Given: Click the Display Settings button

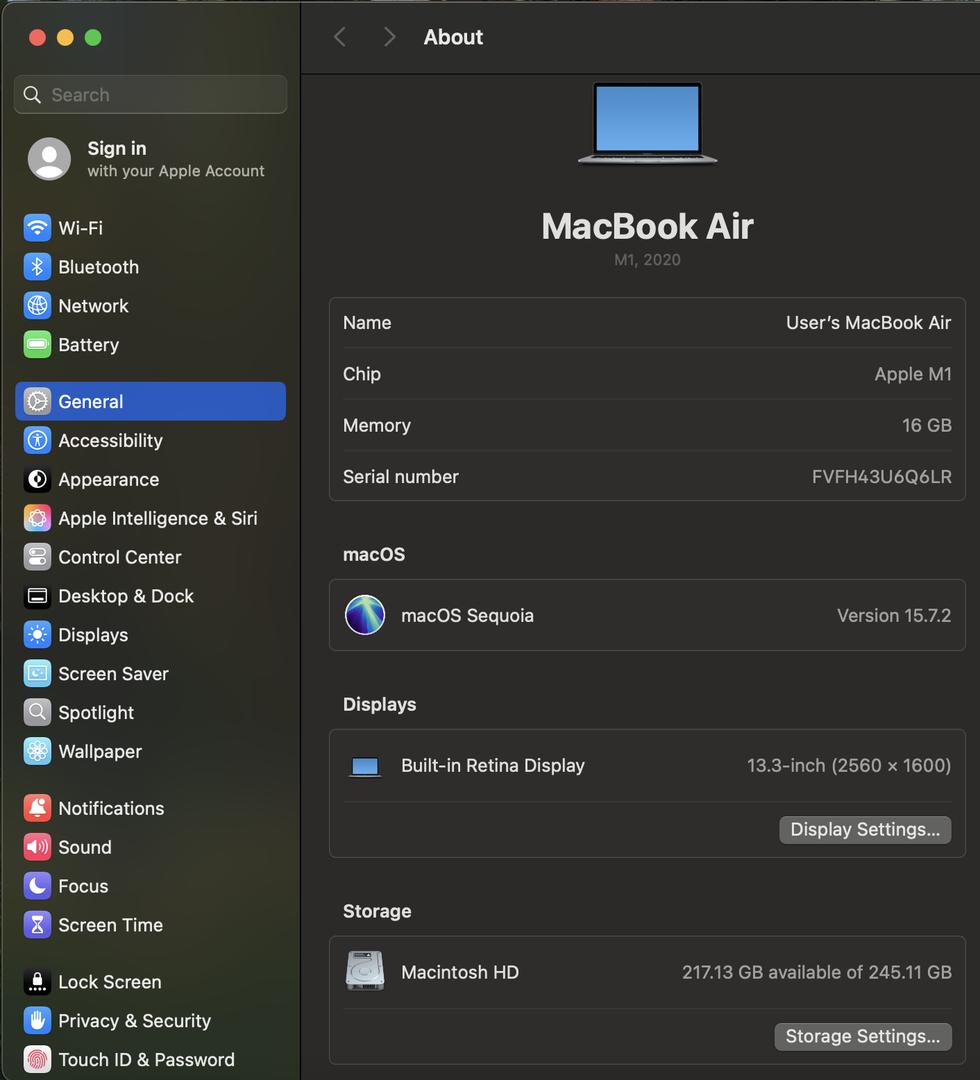Looking at the screenshot, I should (864, 829).
